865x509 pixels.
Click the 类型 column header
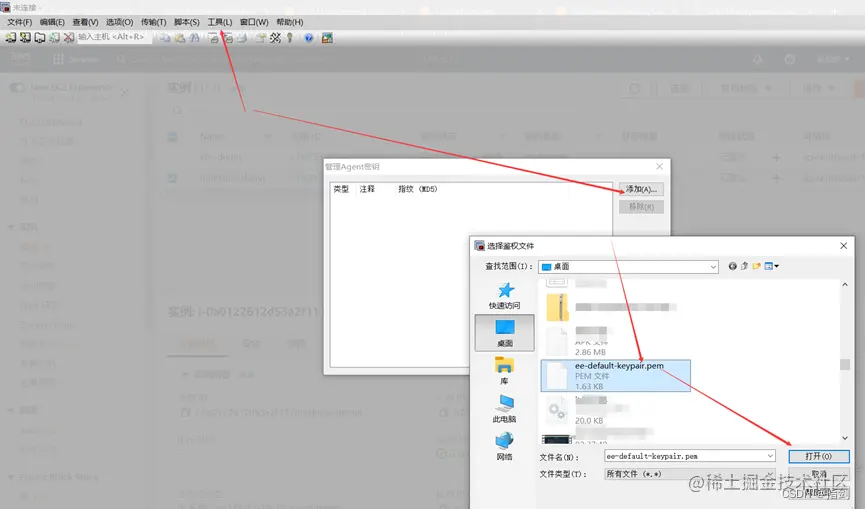341,189
